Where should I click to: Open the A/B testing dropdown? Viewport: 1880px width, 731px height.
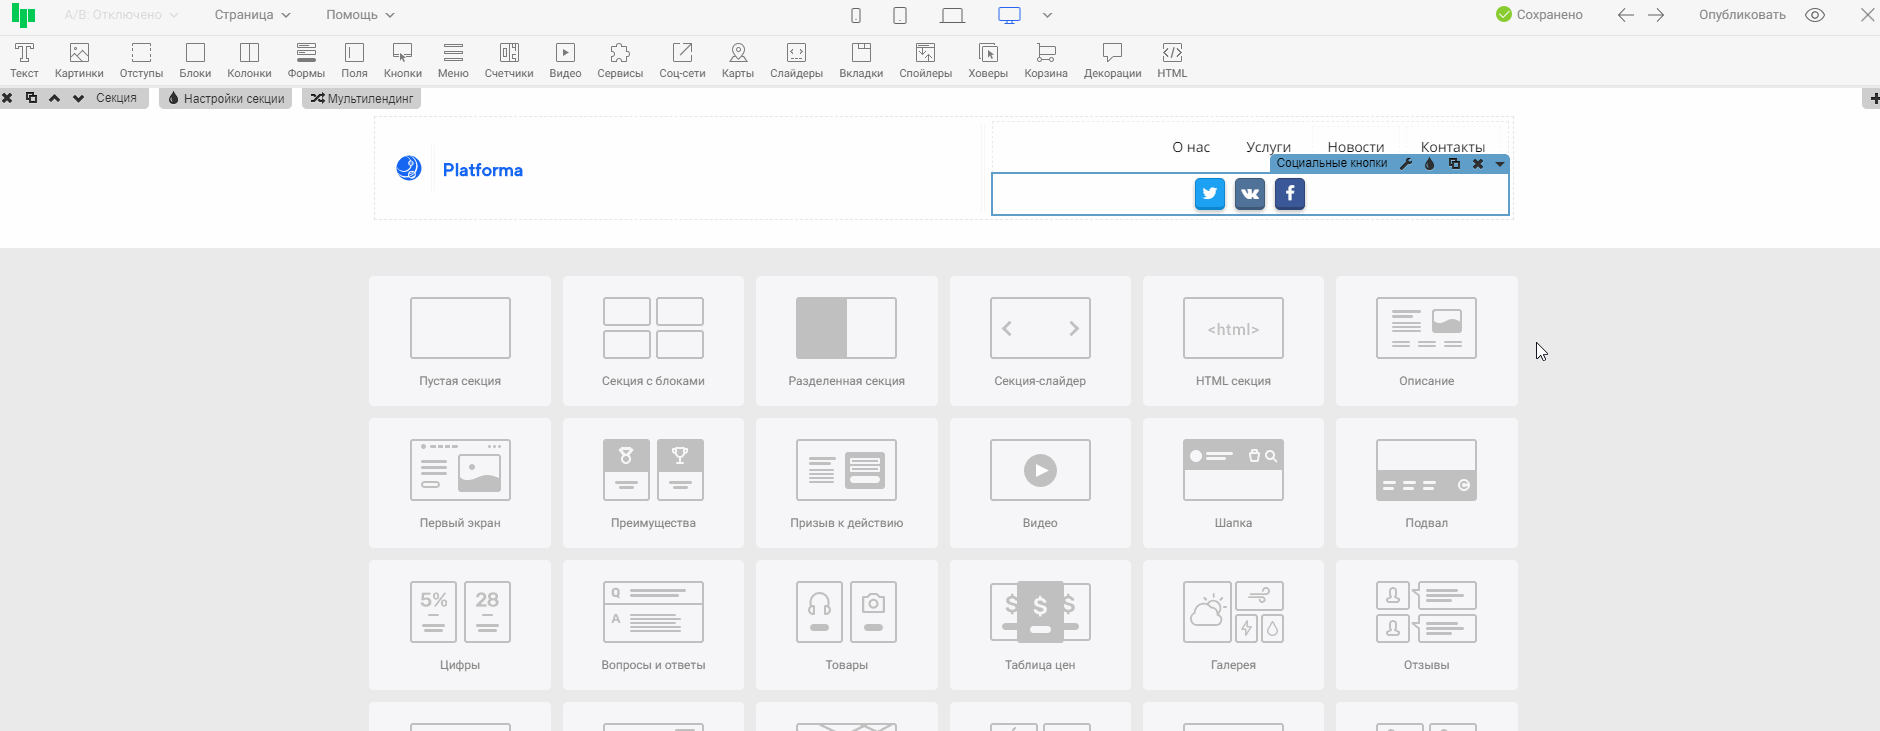121,15
